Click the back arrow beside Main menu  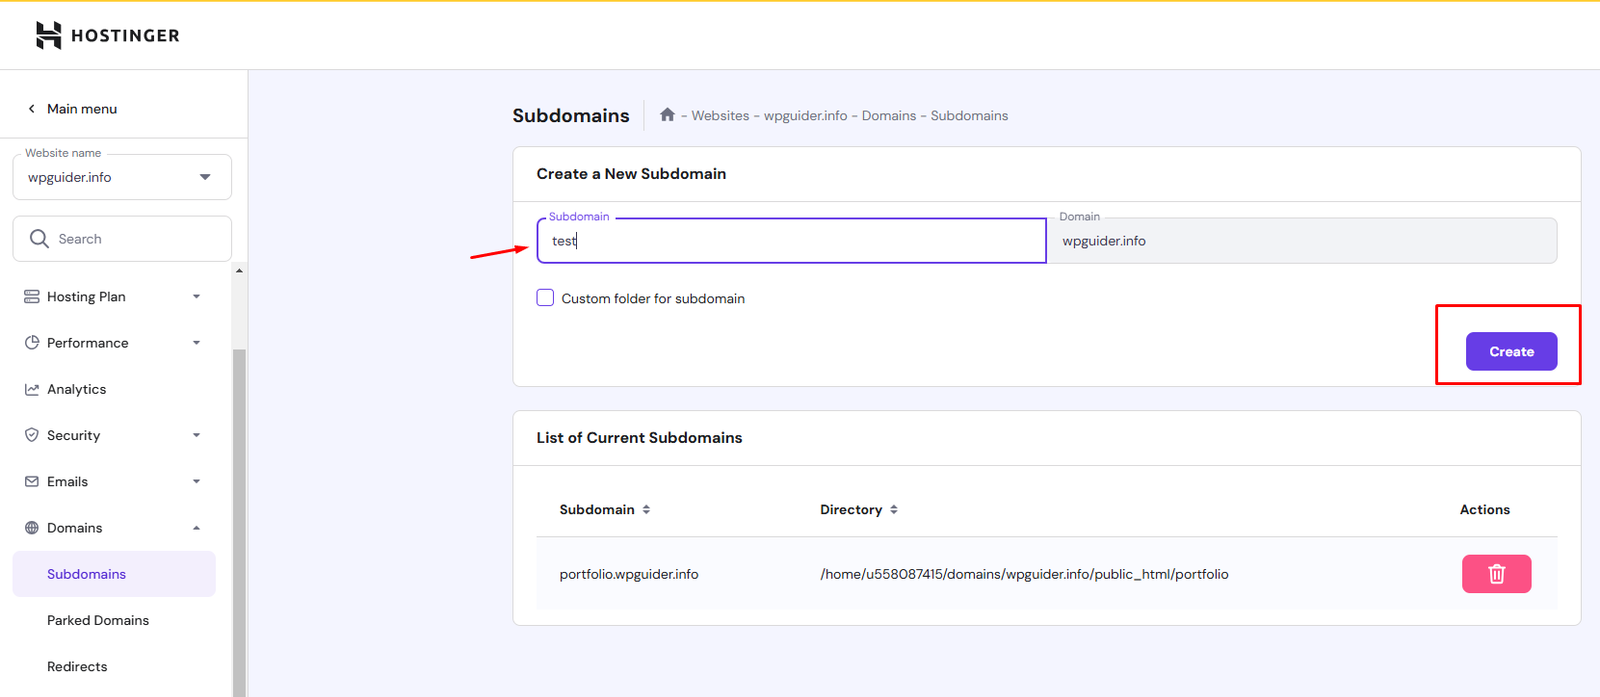coord(31,109)
